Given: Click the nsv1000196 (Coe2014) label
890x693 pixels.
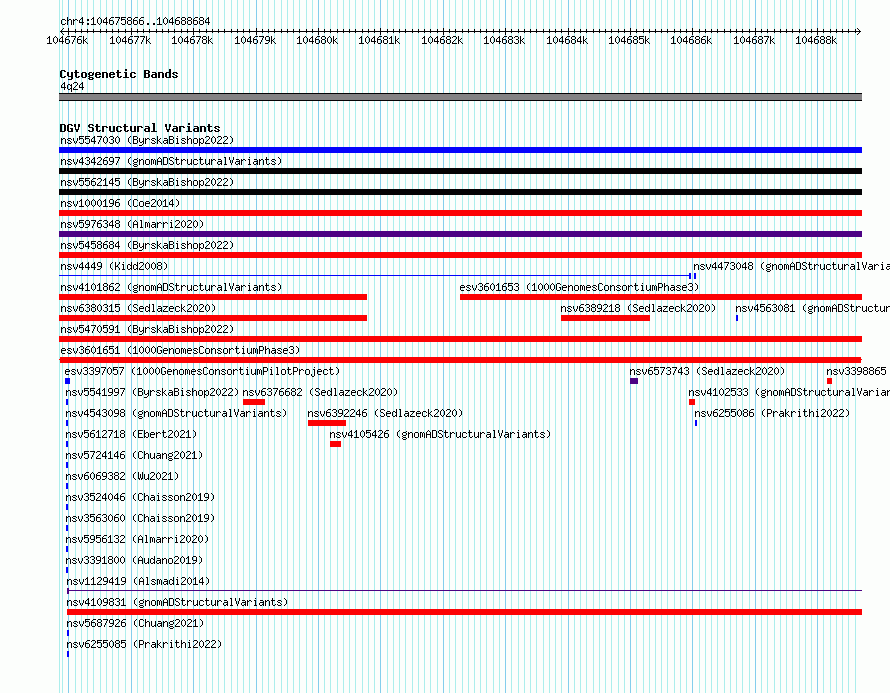Looking at the screenshot, I should (x=120, y=203).
